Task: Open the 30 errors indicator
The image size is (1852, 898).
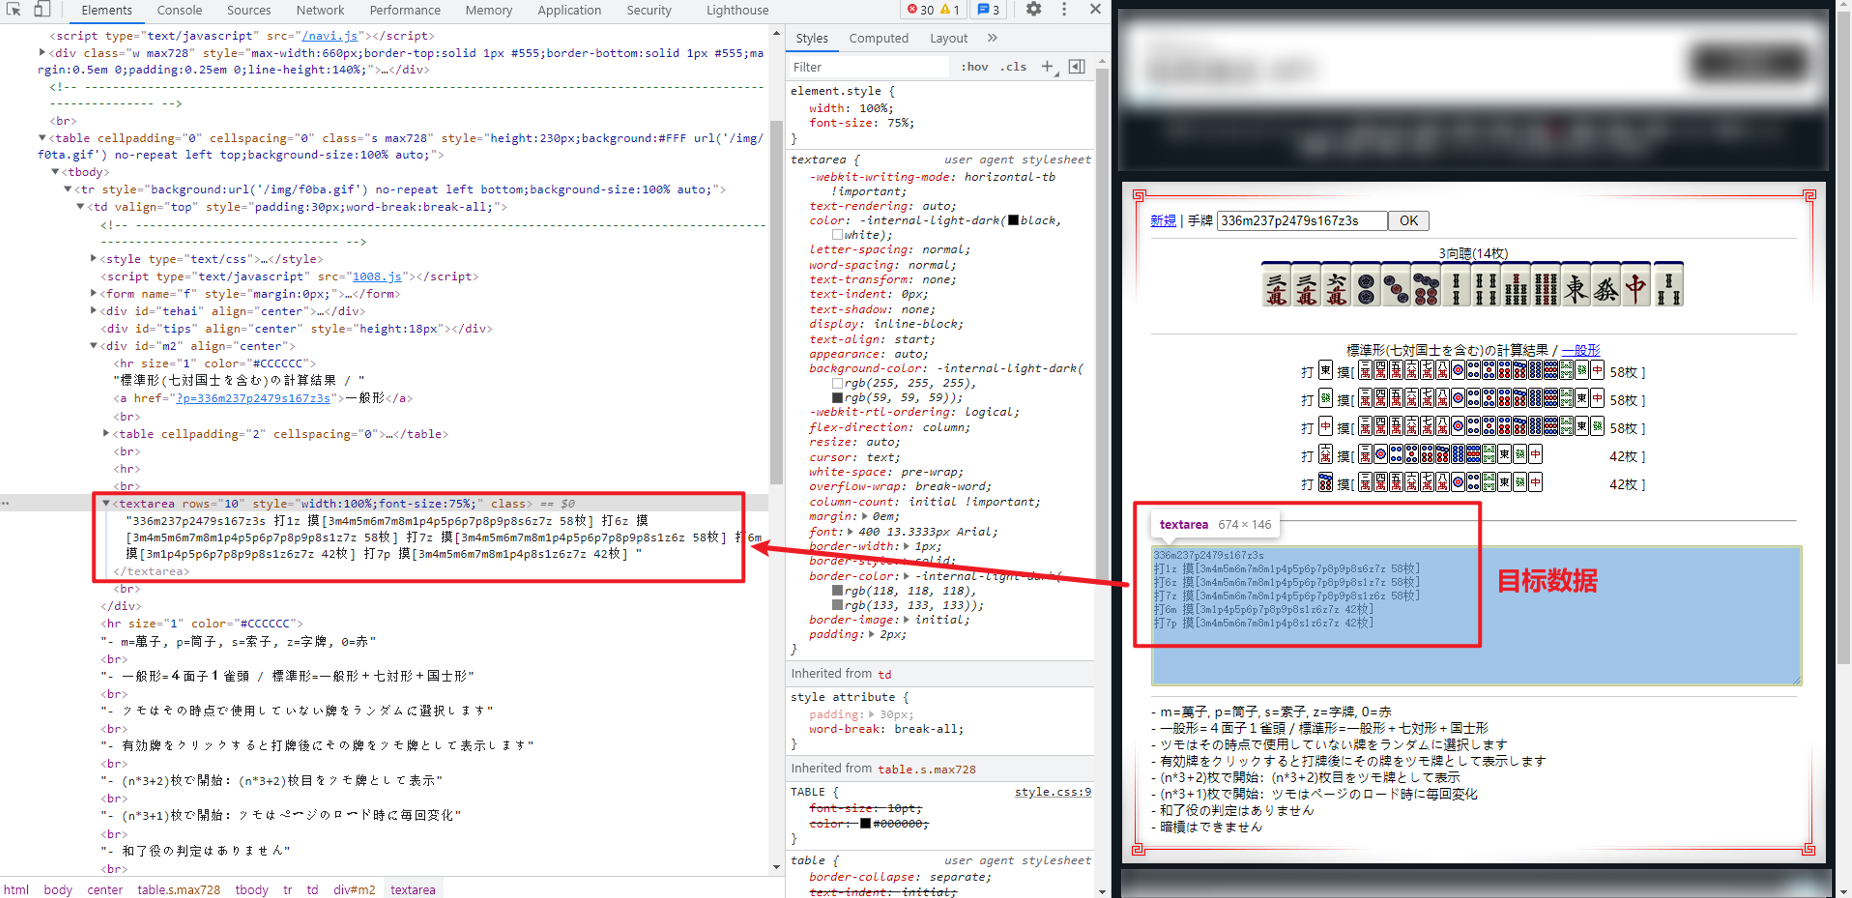Action: coord(919,10)
